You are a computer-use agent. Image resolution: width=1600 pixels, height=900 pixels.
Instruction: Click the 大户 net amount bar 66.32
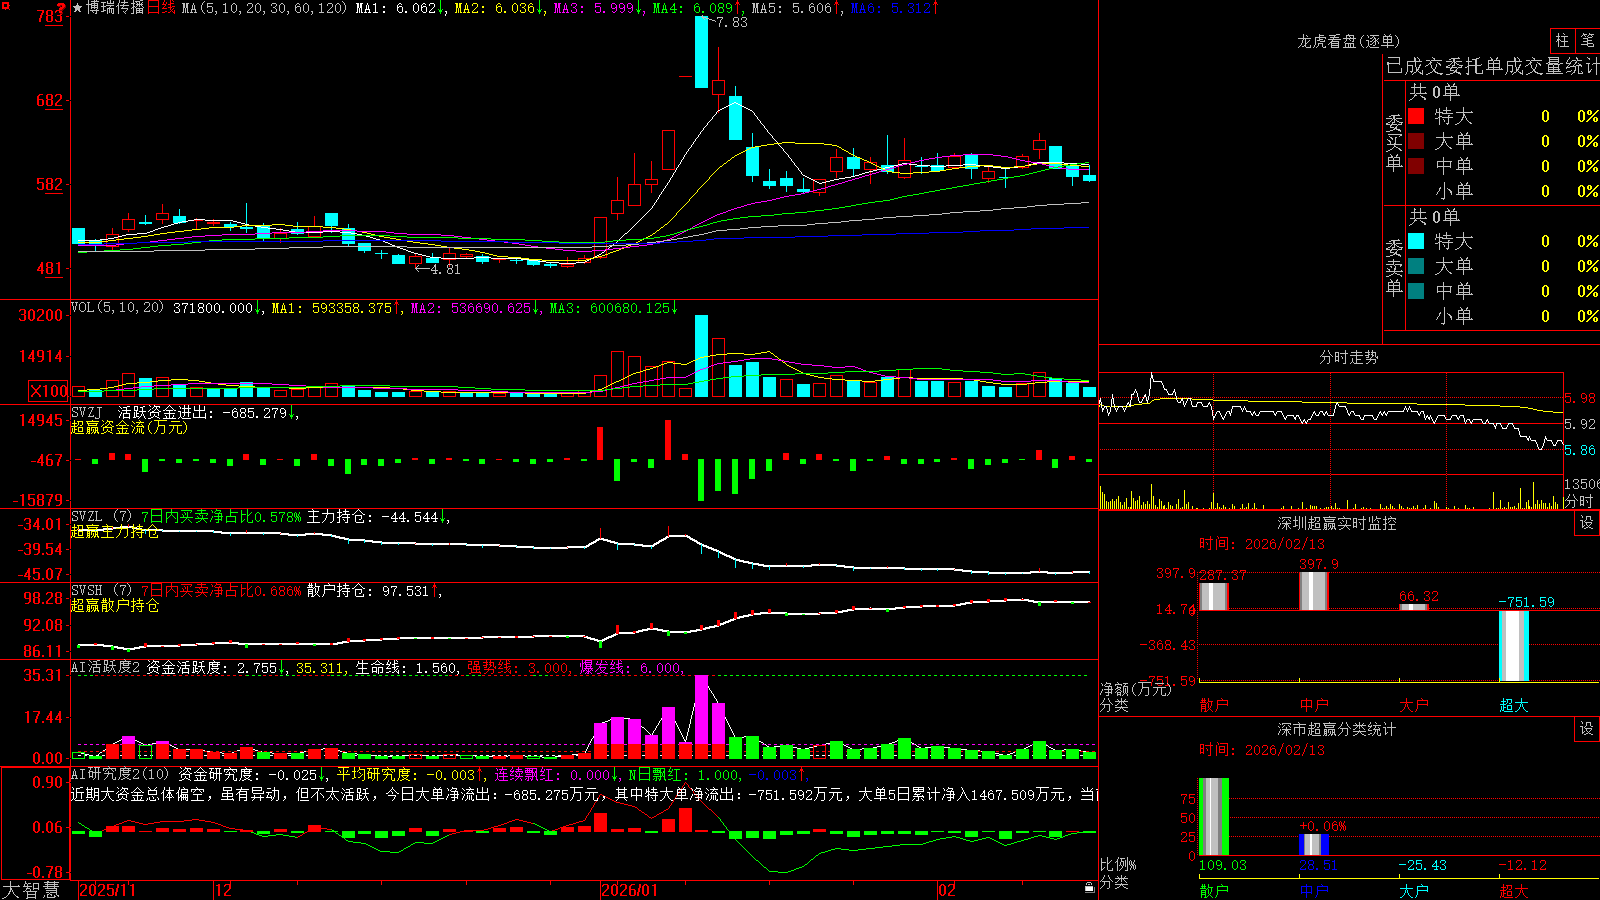1414,607
